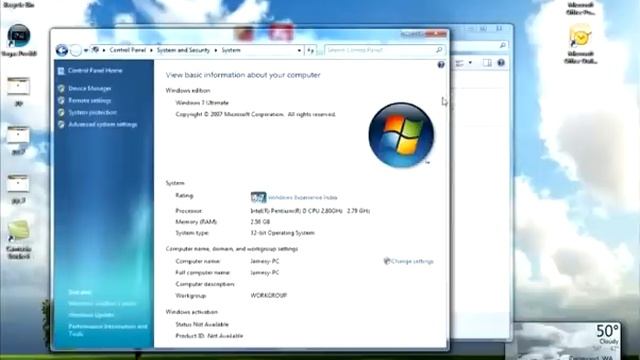
Task: Click shield icon beside Device Manager
Action: coord(61,88)
